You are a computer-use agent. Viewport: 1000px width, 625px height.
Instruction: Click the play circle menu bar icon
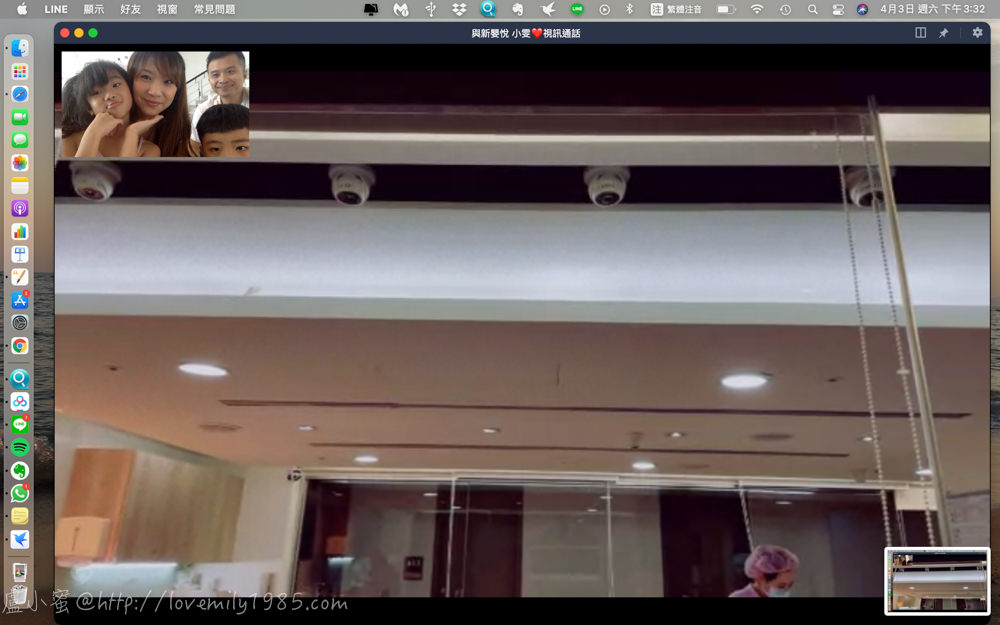pyautogui.click(x=605, y=10)
